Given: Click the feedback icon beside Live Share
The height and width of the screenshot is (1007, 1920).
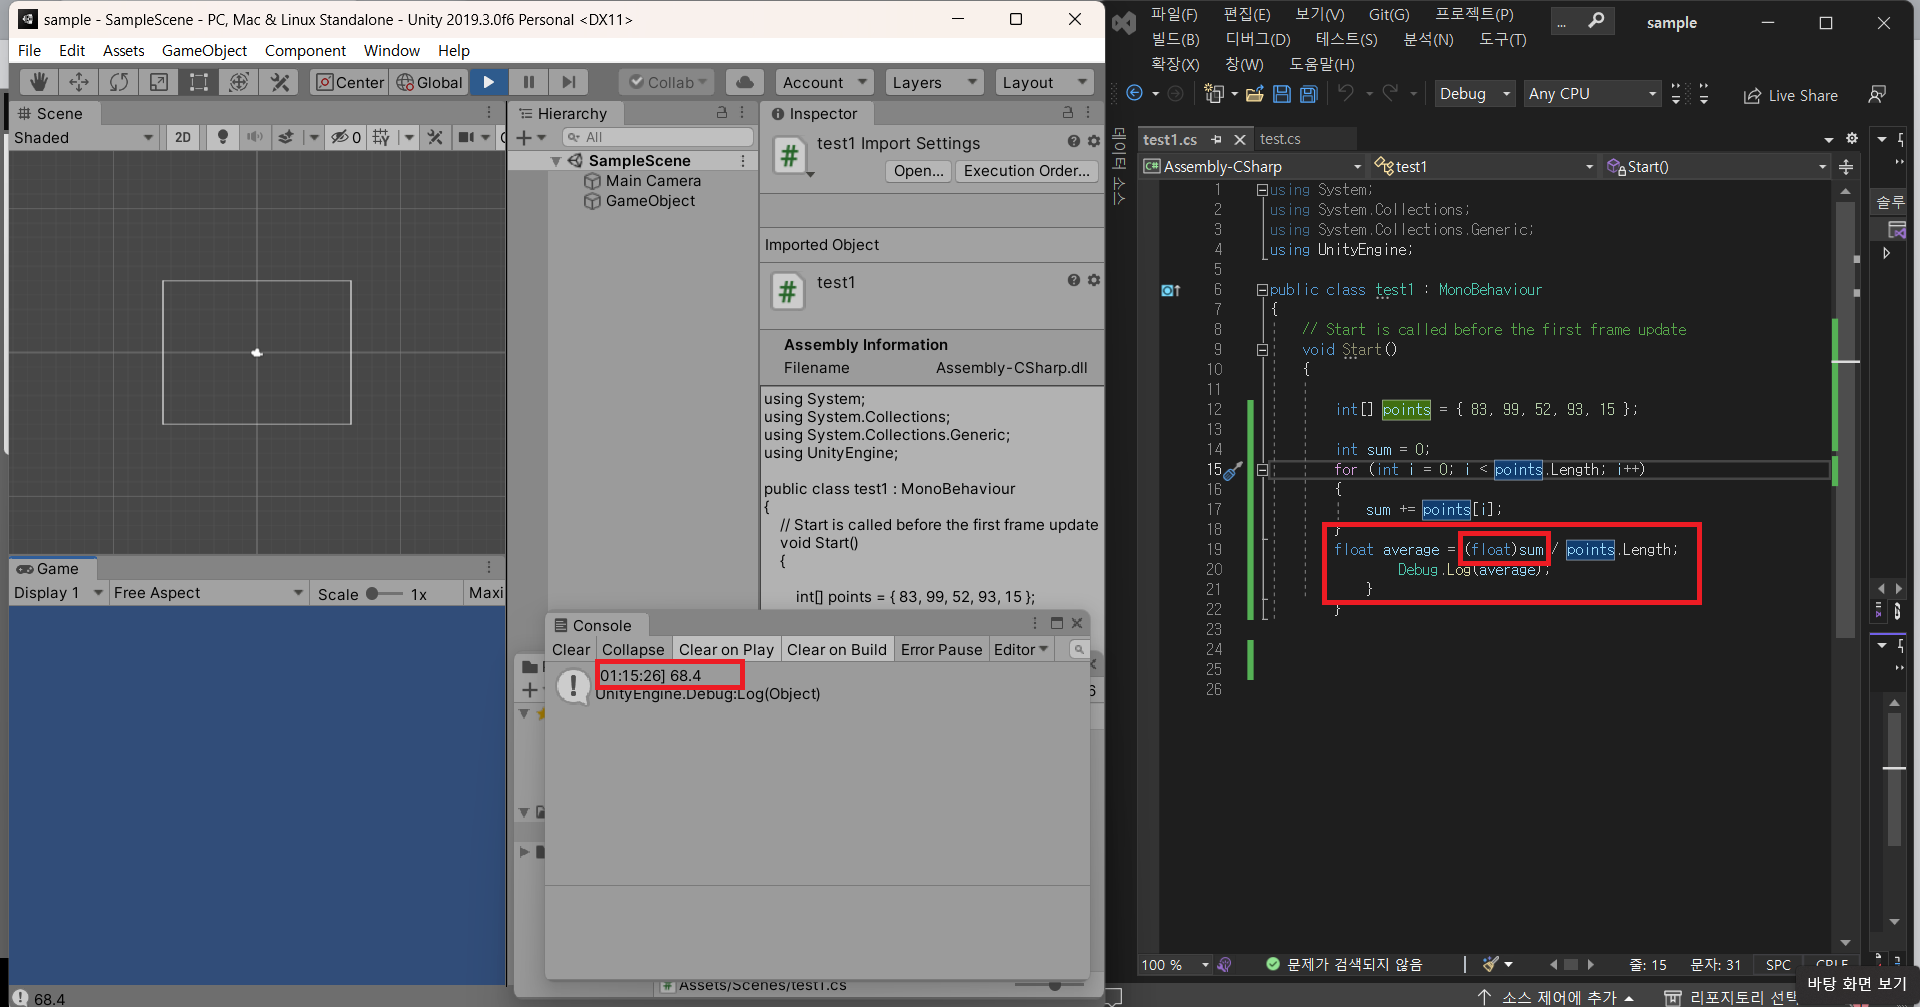Looking at the screenshot, I should pos(1877,94).
